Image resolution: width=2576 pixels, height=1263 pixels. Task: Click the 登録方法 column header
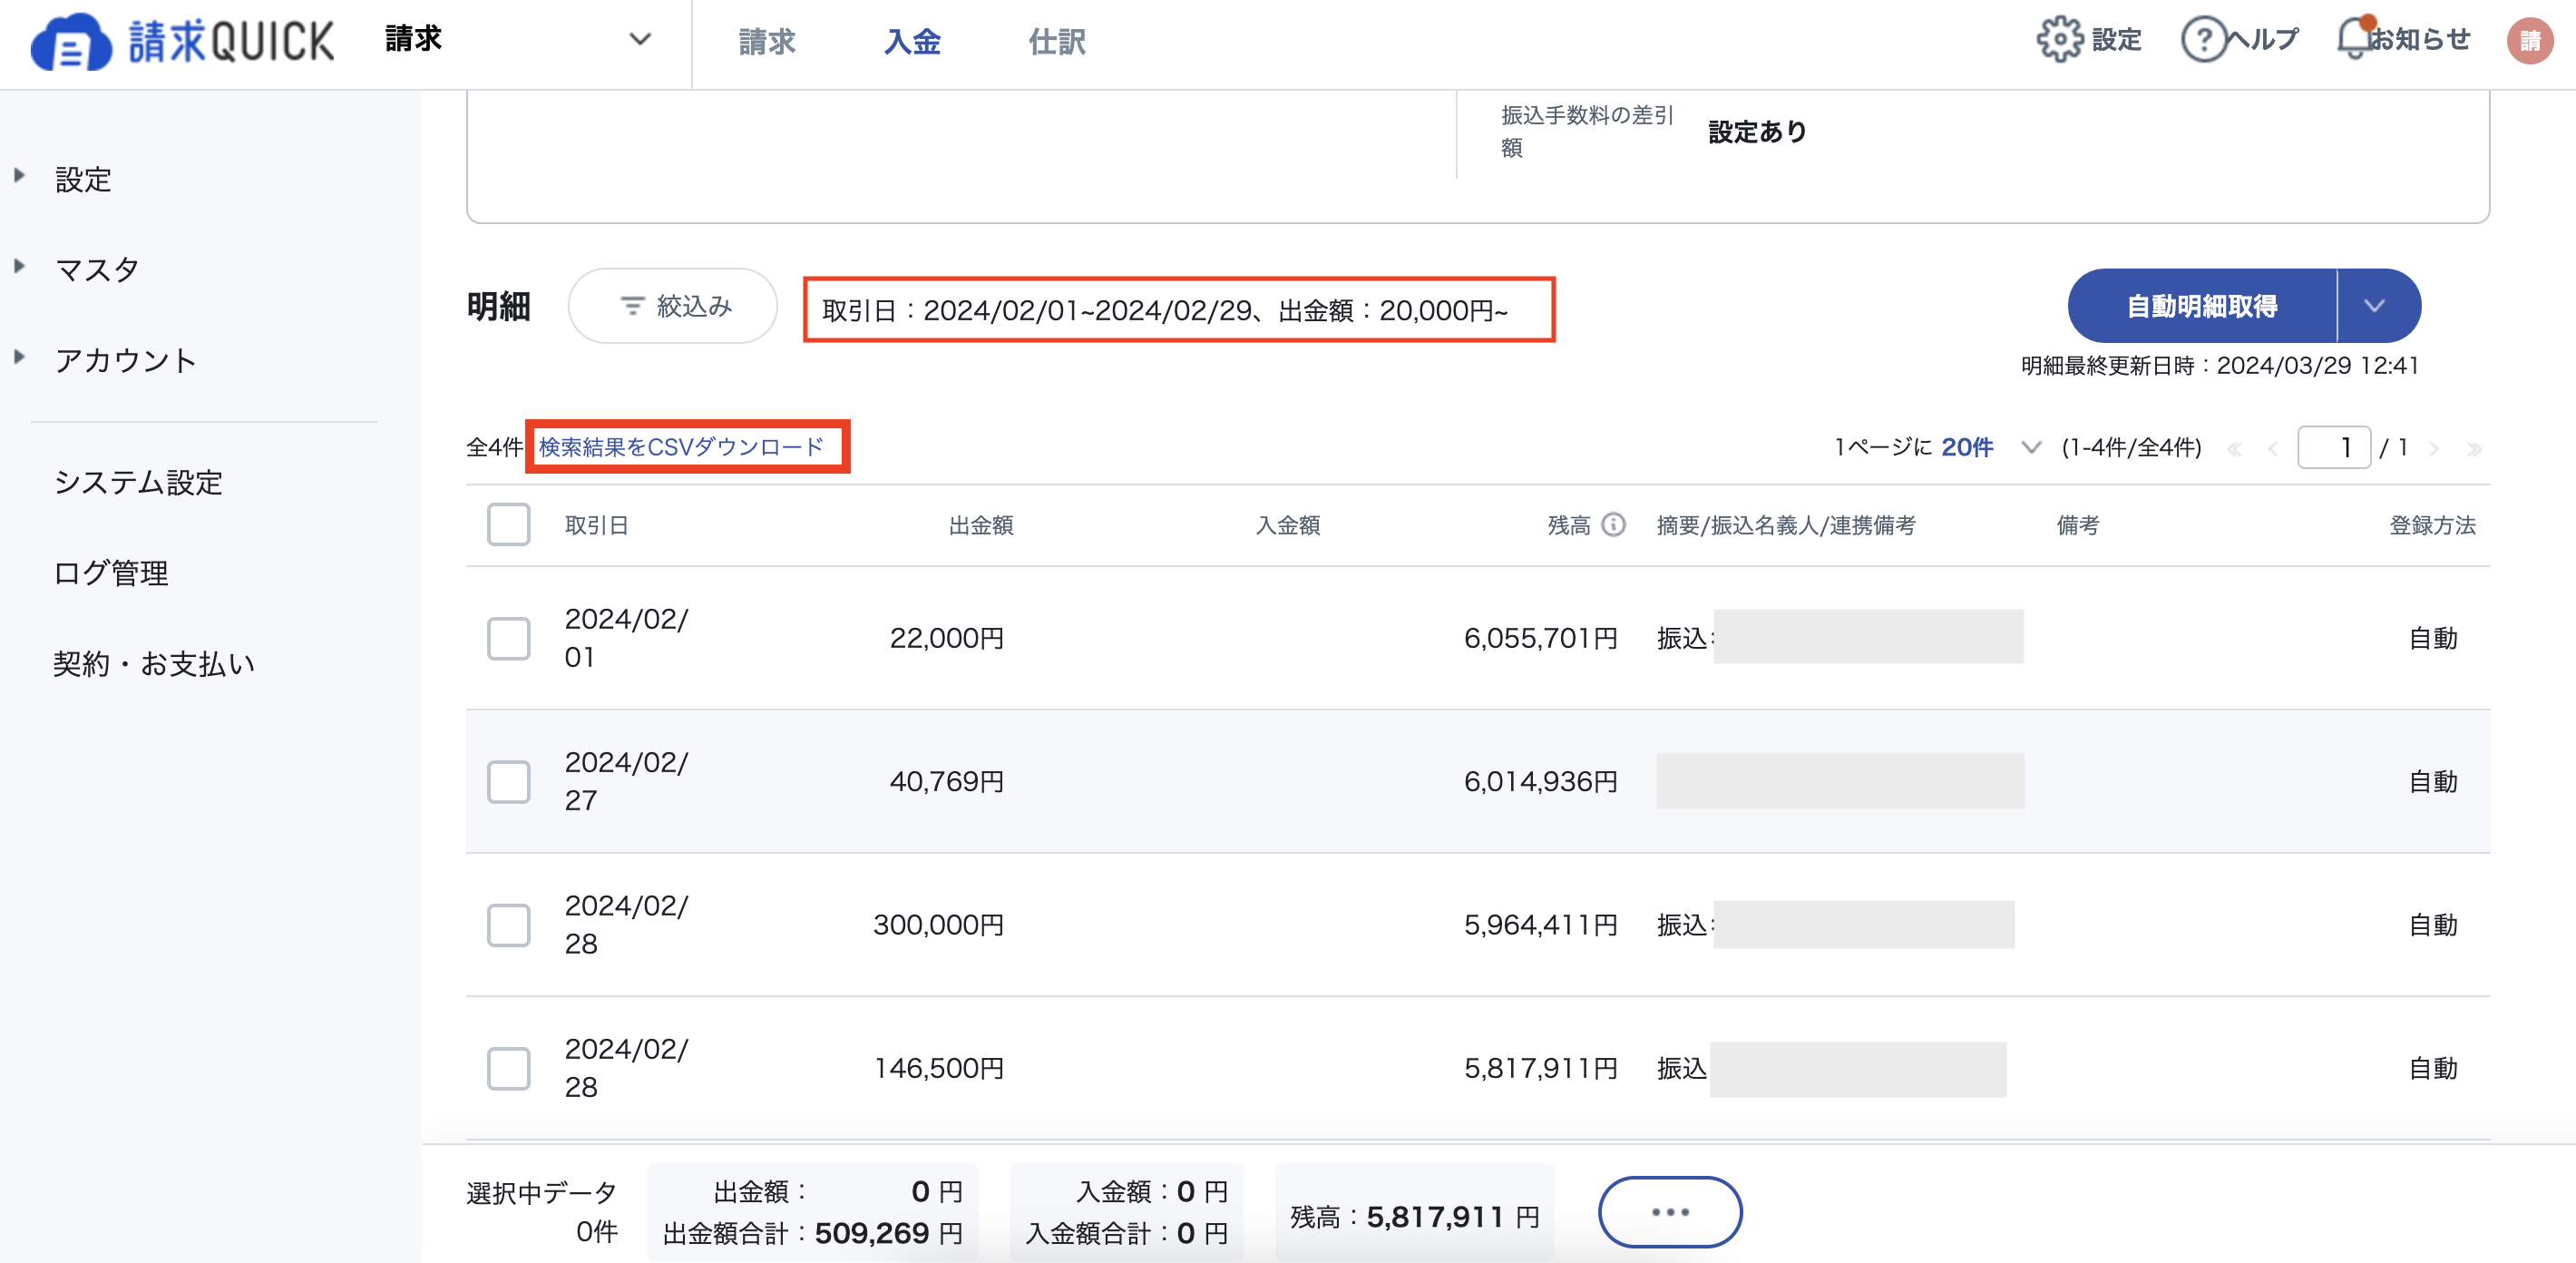(x=2432, y=525)
